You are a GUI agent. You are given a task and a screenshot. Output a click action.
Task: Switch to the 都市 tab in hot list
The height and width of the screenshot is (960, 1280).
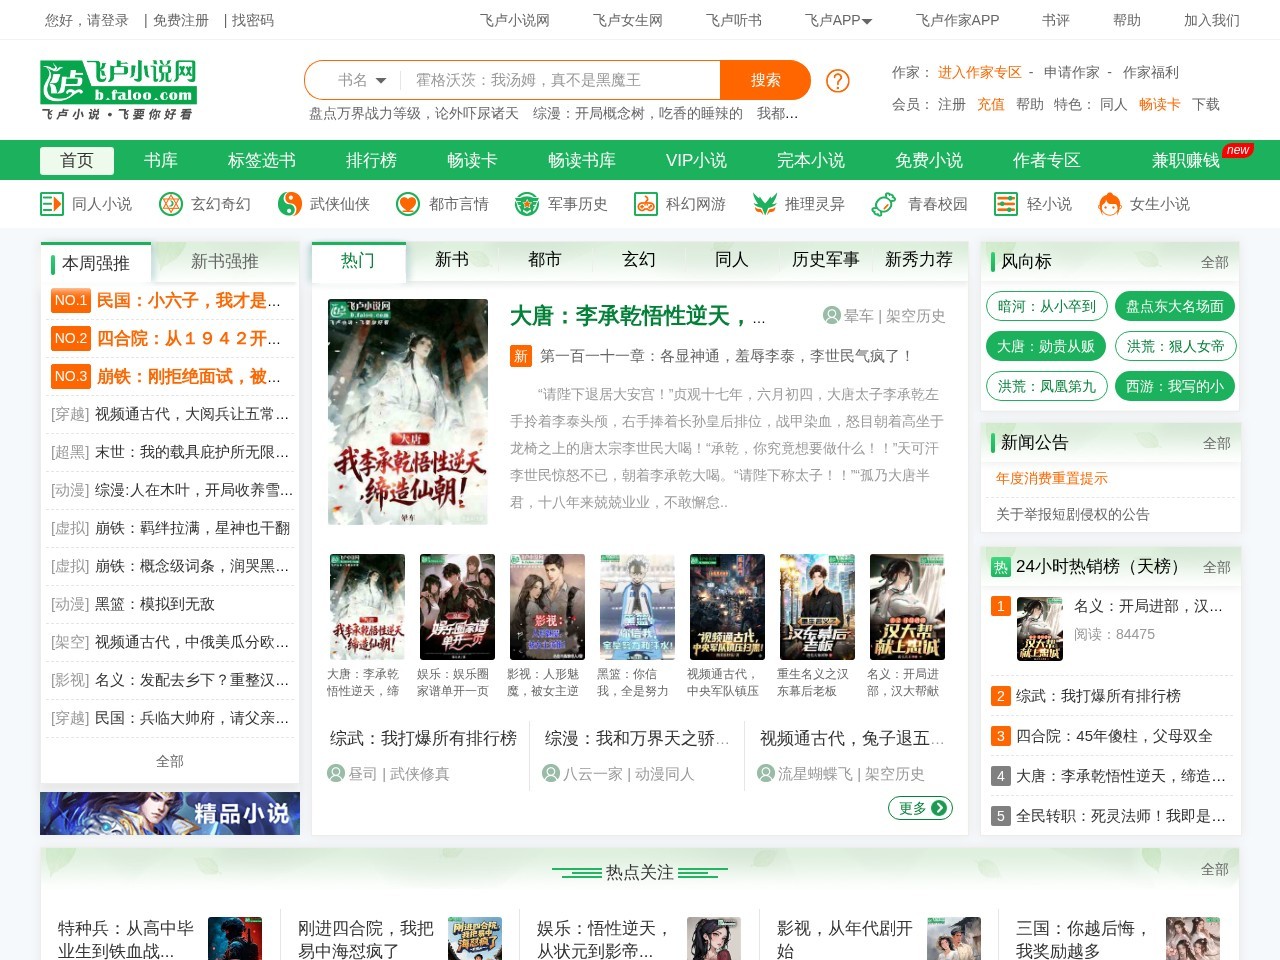(544, 259)
